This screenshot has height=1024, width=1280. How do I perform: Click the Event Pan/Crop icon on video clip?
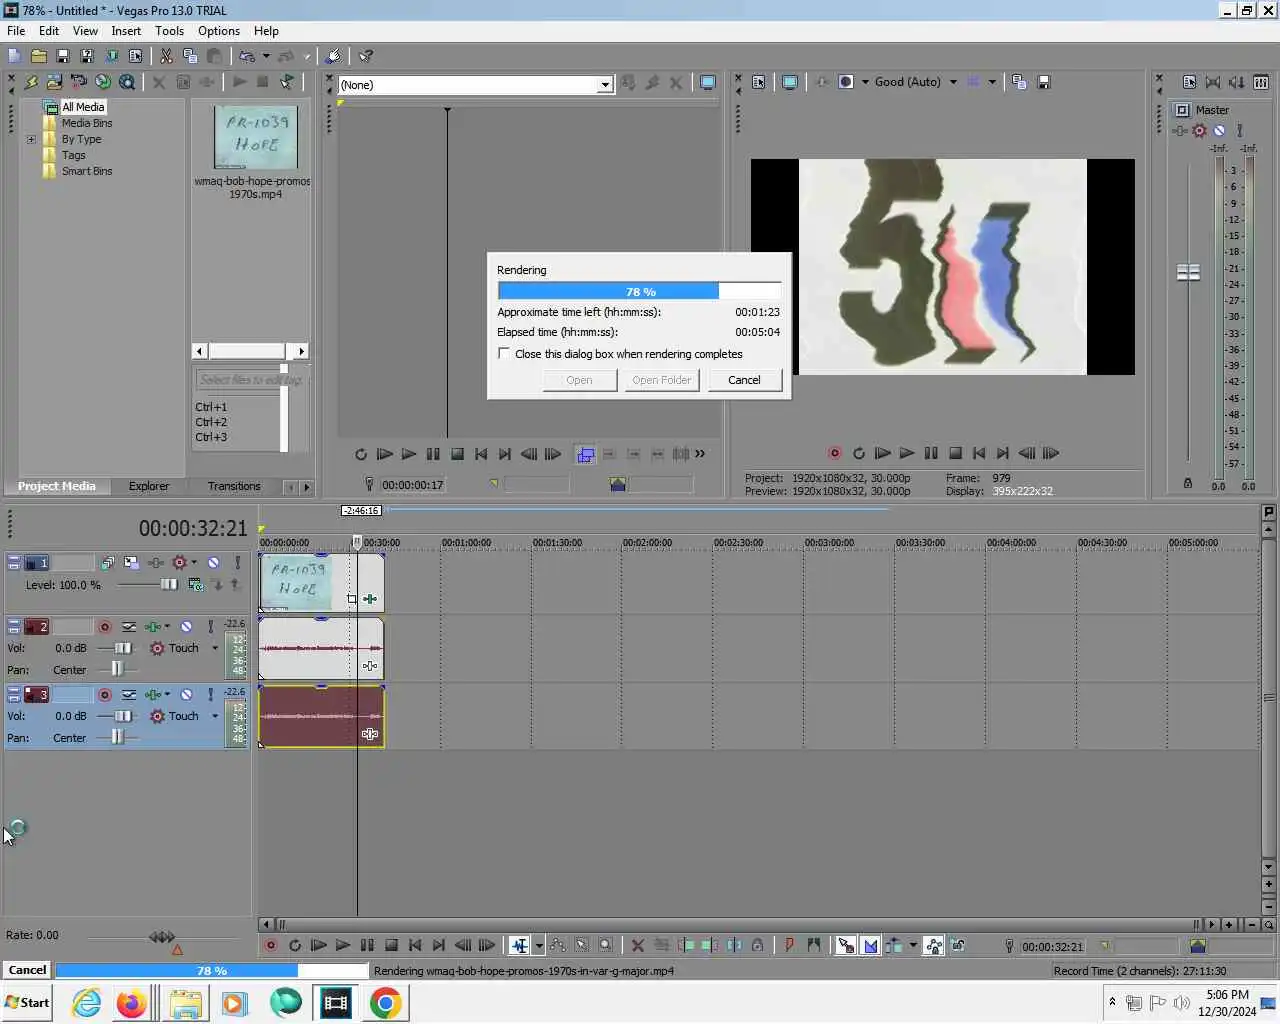352,599
